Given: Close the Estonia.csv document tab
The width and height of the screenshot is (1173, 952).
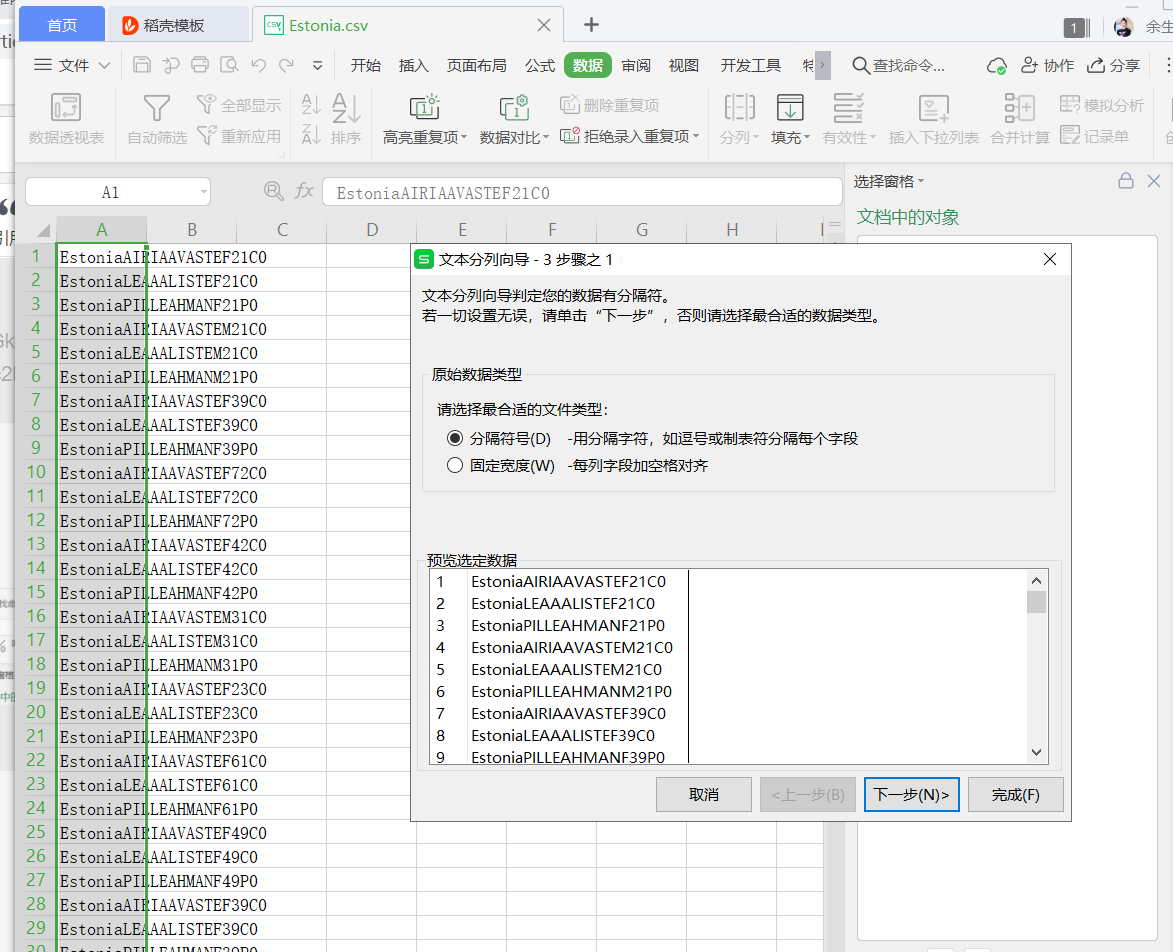Looking at the screenshot, I should click(x=544, y=25).
